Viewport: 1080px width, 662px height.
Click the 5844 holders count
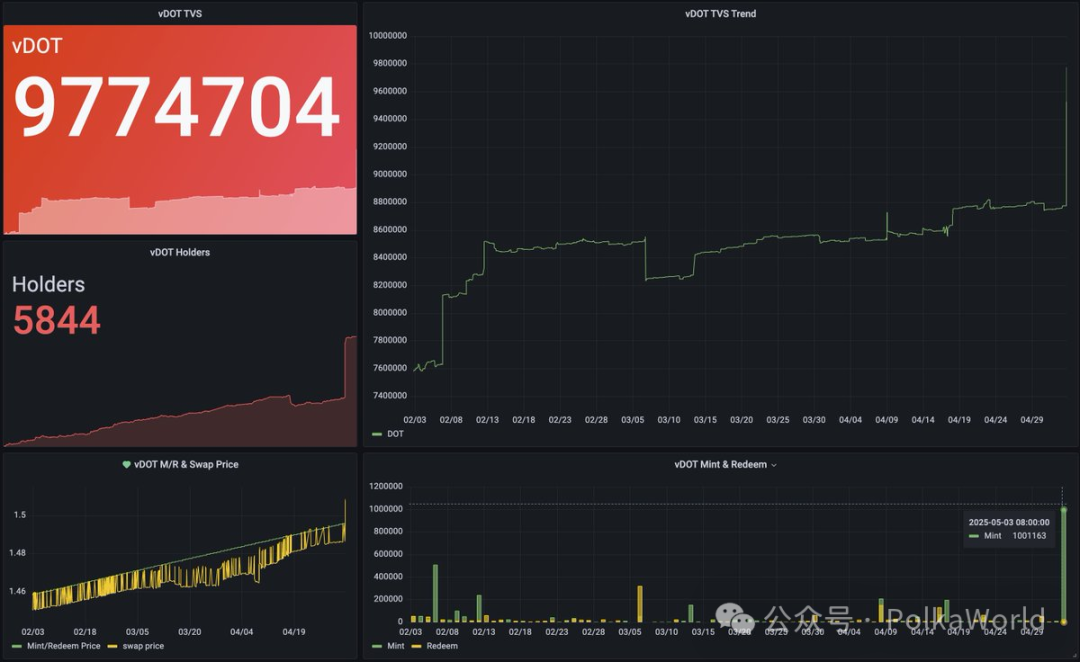pyautogui.click(x=56, y=320)
